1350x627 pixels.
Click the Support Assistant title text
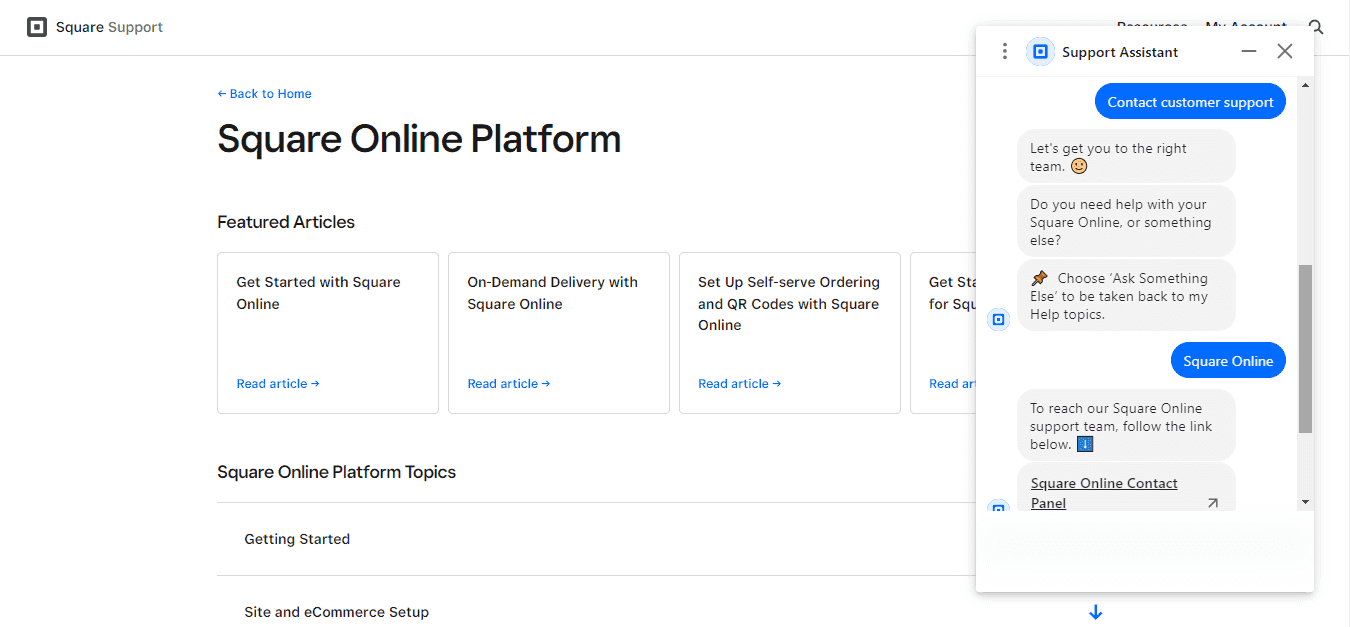tap(1120, 52)
